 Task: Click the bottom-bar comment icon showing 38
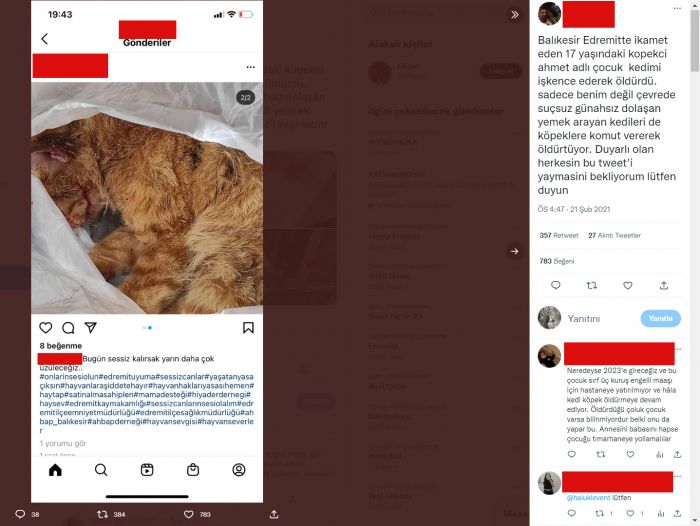20,514
